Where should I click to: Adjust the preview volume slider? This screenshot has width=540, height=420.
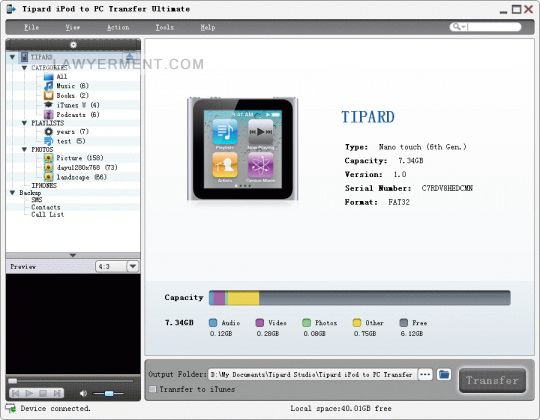coord(109,393)
